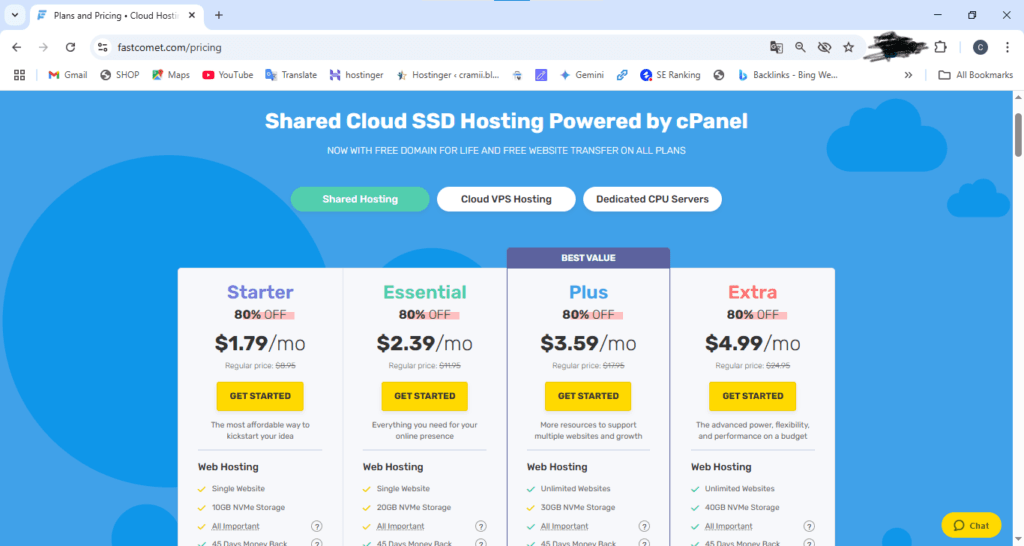
Task: Open a new tab with plus button
Action: click(x=219, y=15)
